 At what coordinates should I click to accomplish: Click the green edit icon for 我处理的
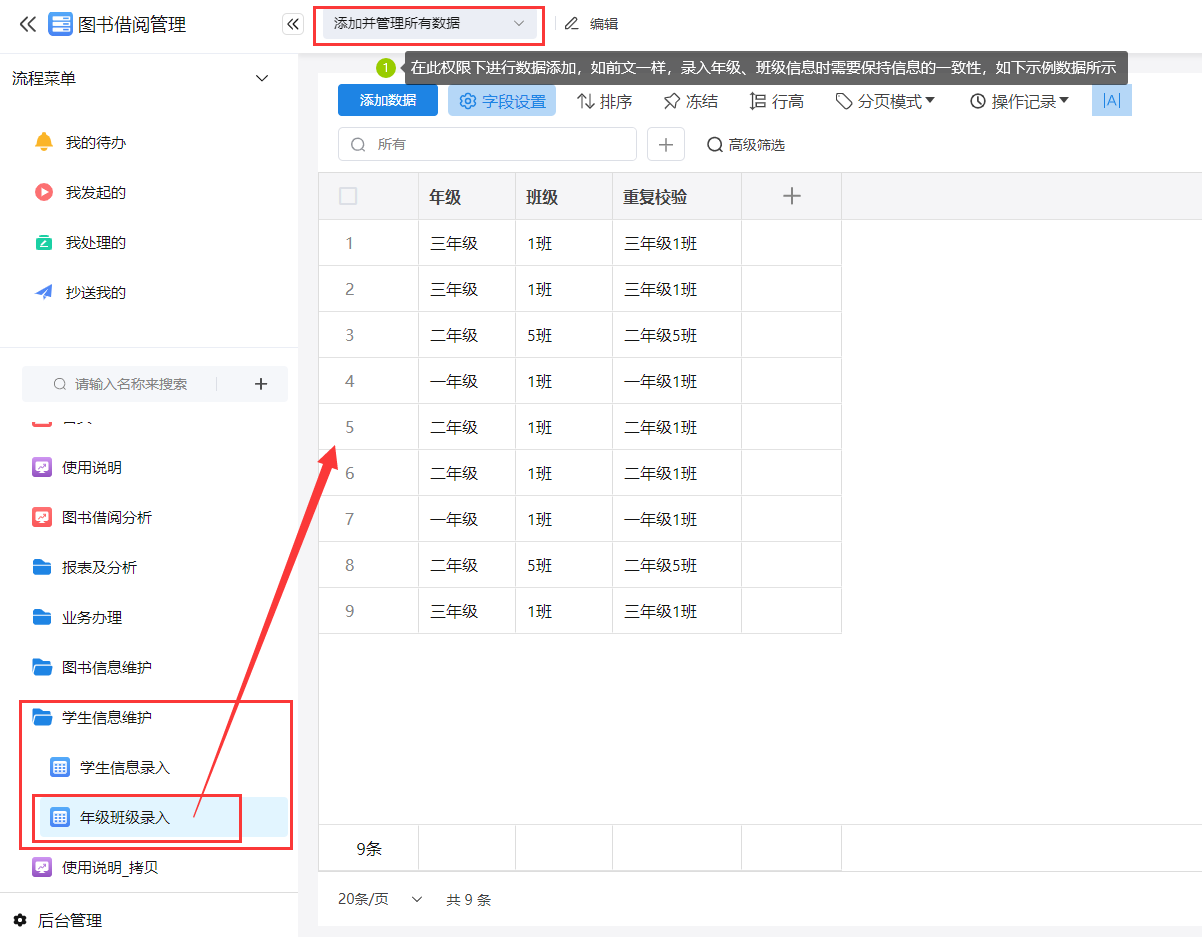(x=44, y=242)
